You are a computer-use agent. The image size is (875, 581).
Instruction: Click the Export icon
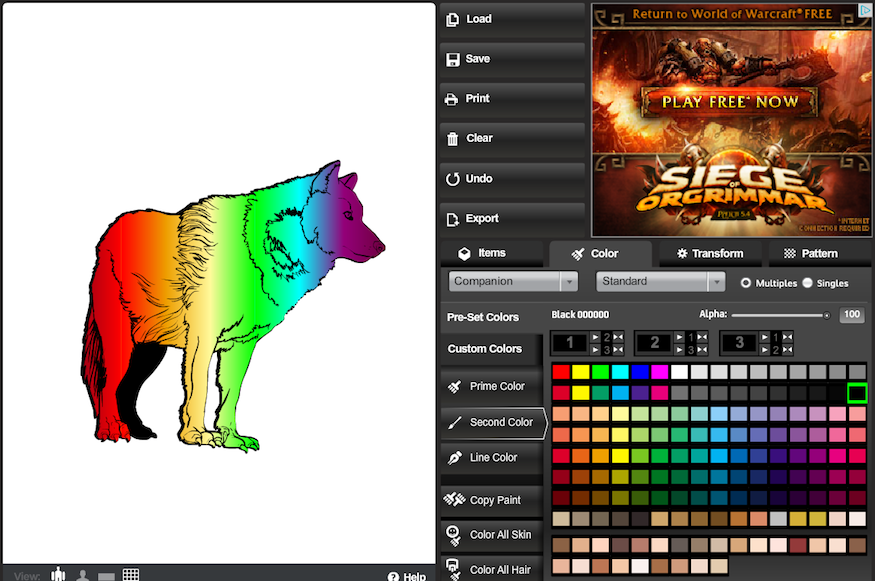453,219
